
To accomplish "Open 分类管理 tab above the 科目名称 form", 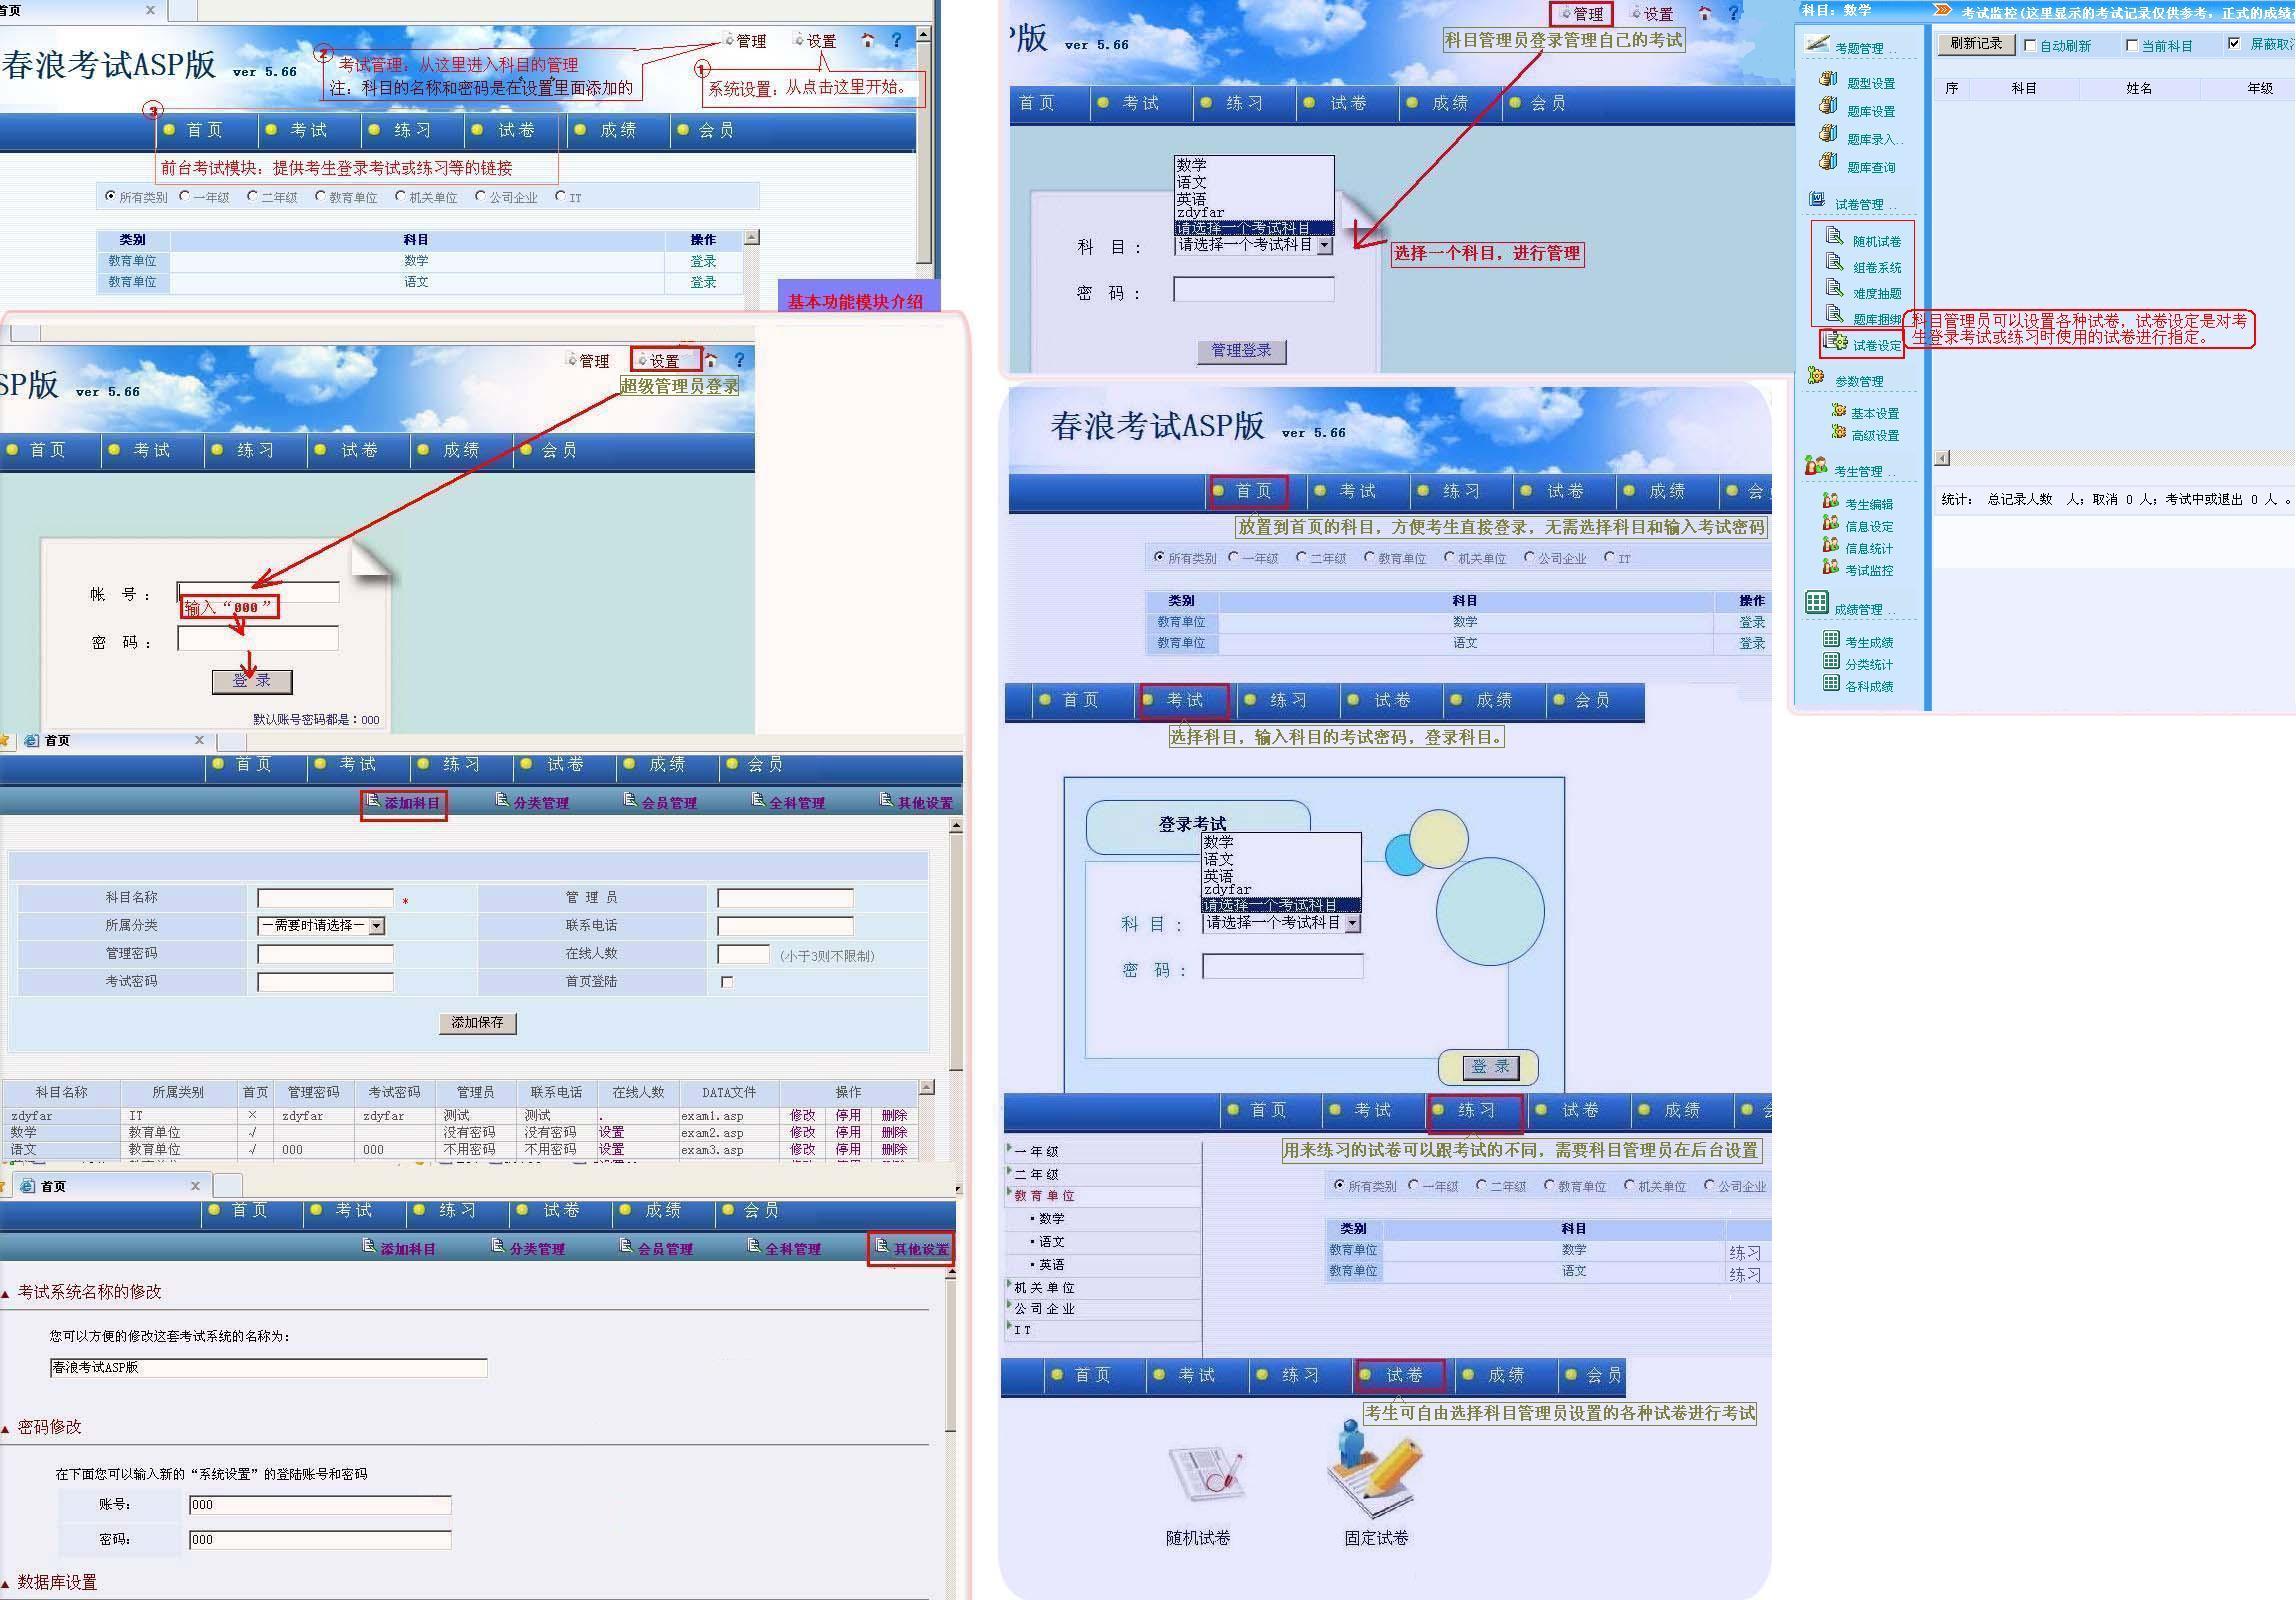I will [532, 803].
